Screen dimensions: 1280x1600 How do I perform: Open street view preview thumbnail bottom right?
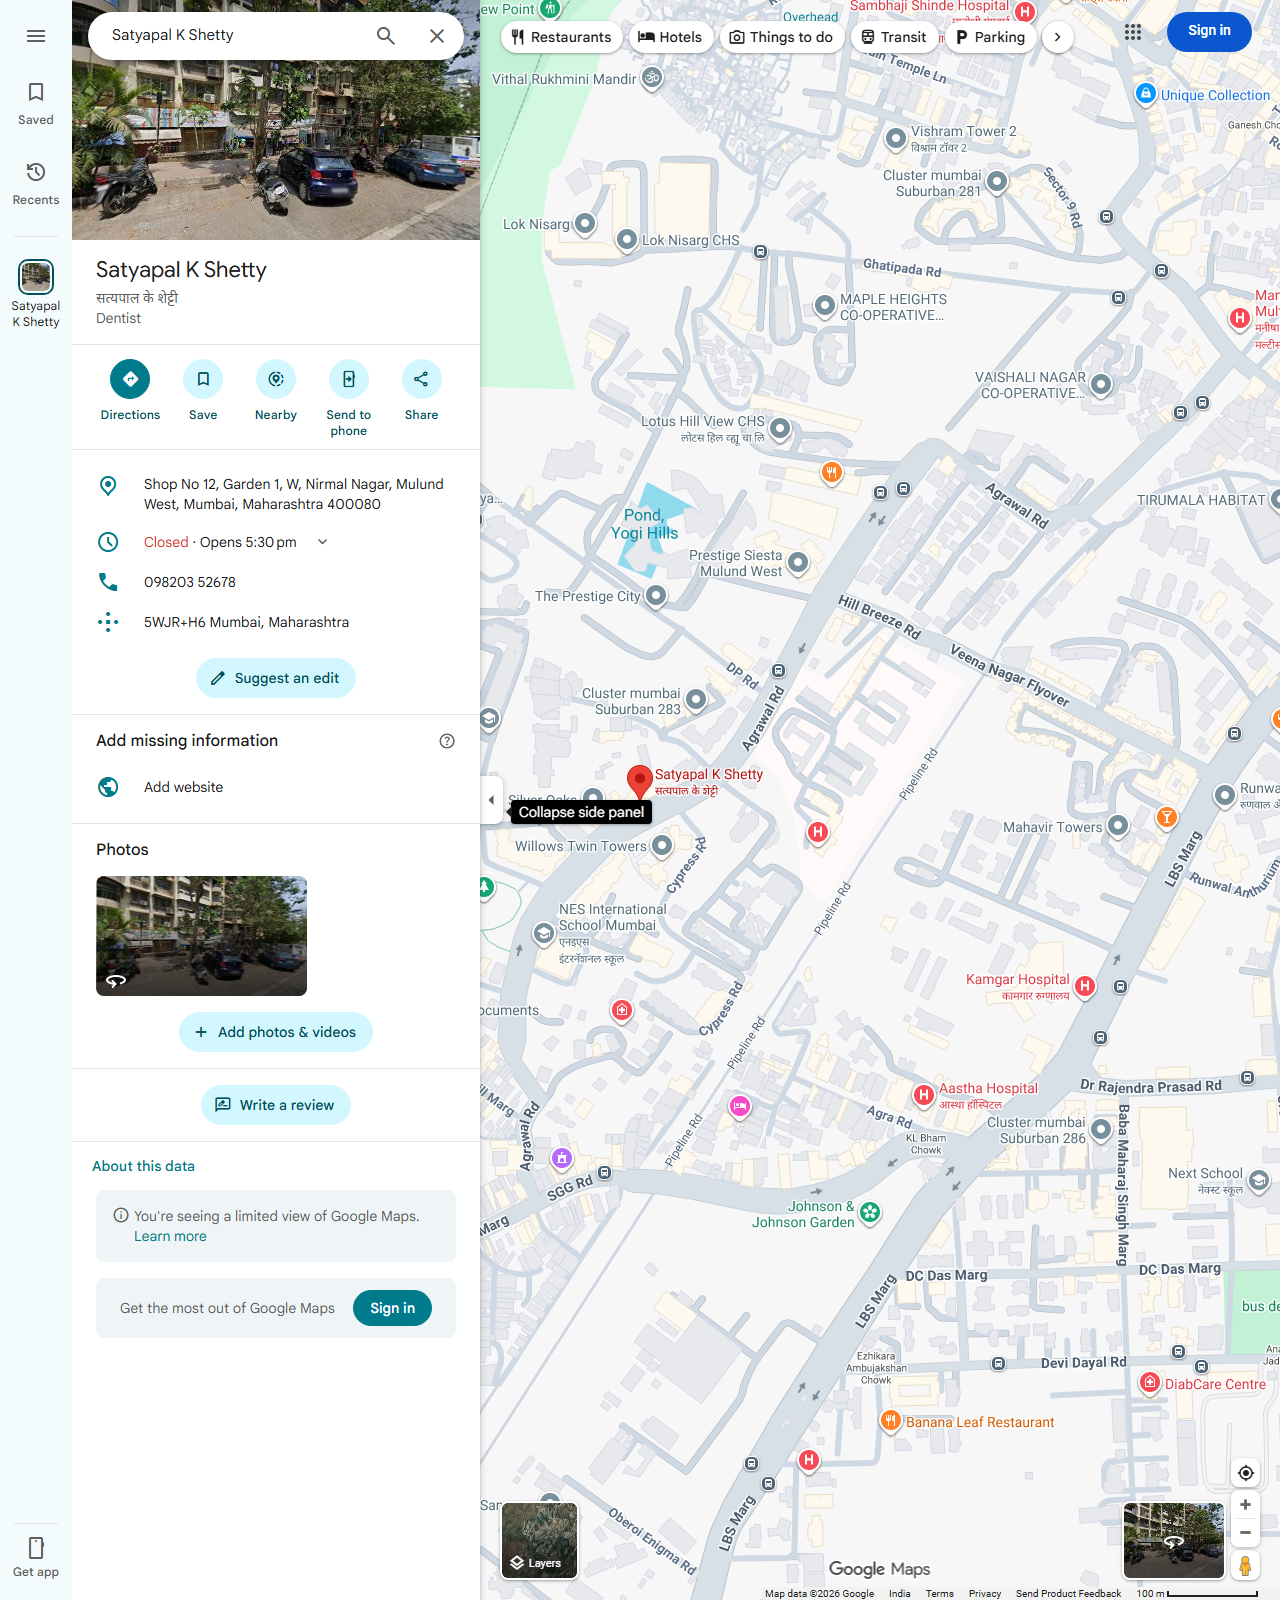click(1174, 1541)
